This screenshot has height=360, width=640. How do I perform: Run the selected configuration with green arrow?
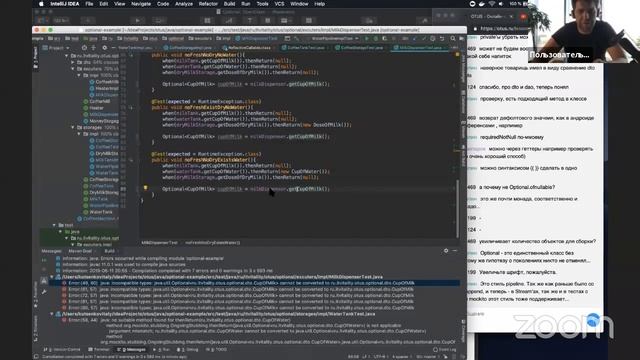(x=367, y=38)
